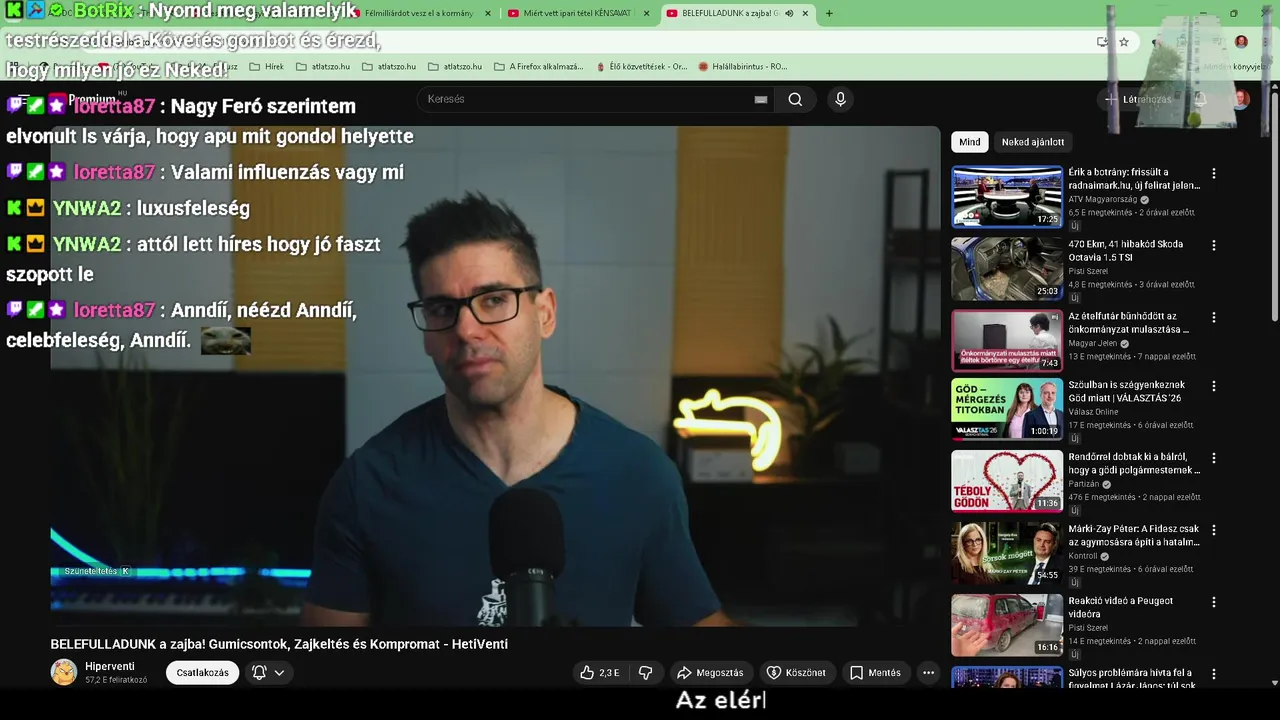Mute the BELEFULLADUNK tab audio icon
The height and width of the screenshot is (720, 1280).
coord(789,13)
